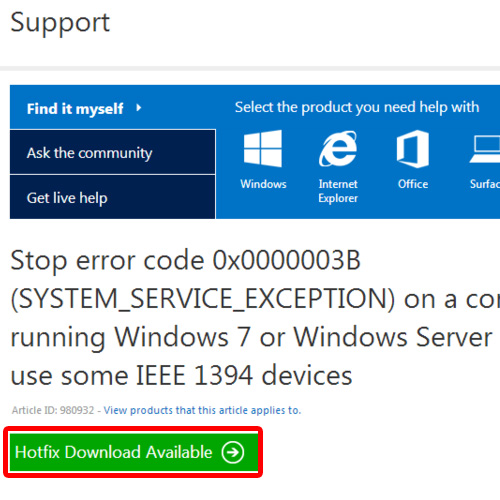The width and height of the screenshot is (500, 500).
Task: Select the Internet Explorer logo icon
Action: point(338,149)
